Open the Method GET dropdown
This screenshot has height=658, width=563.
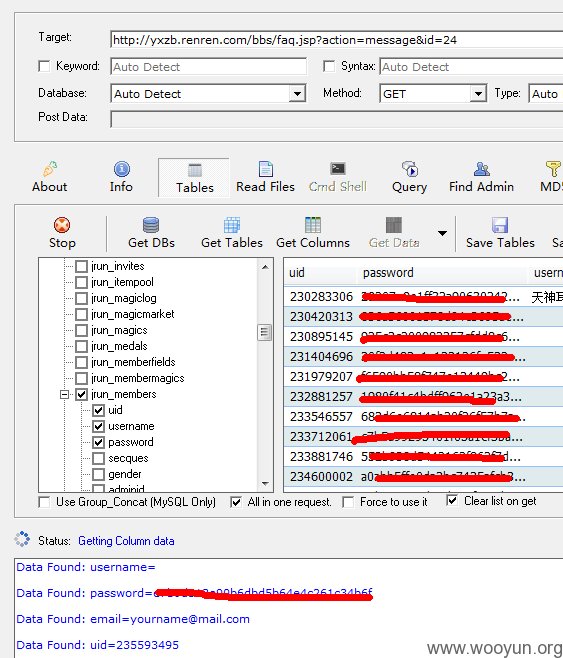(478, 94)
